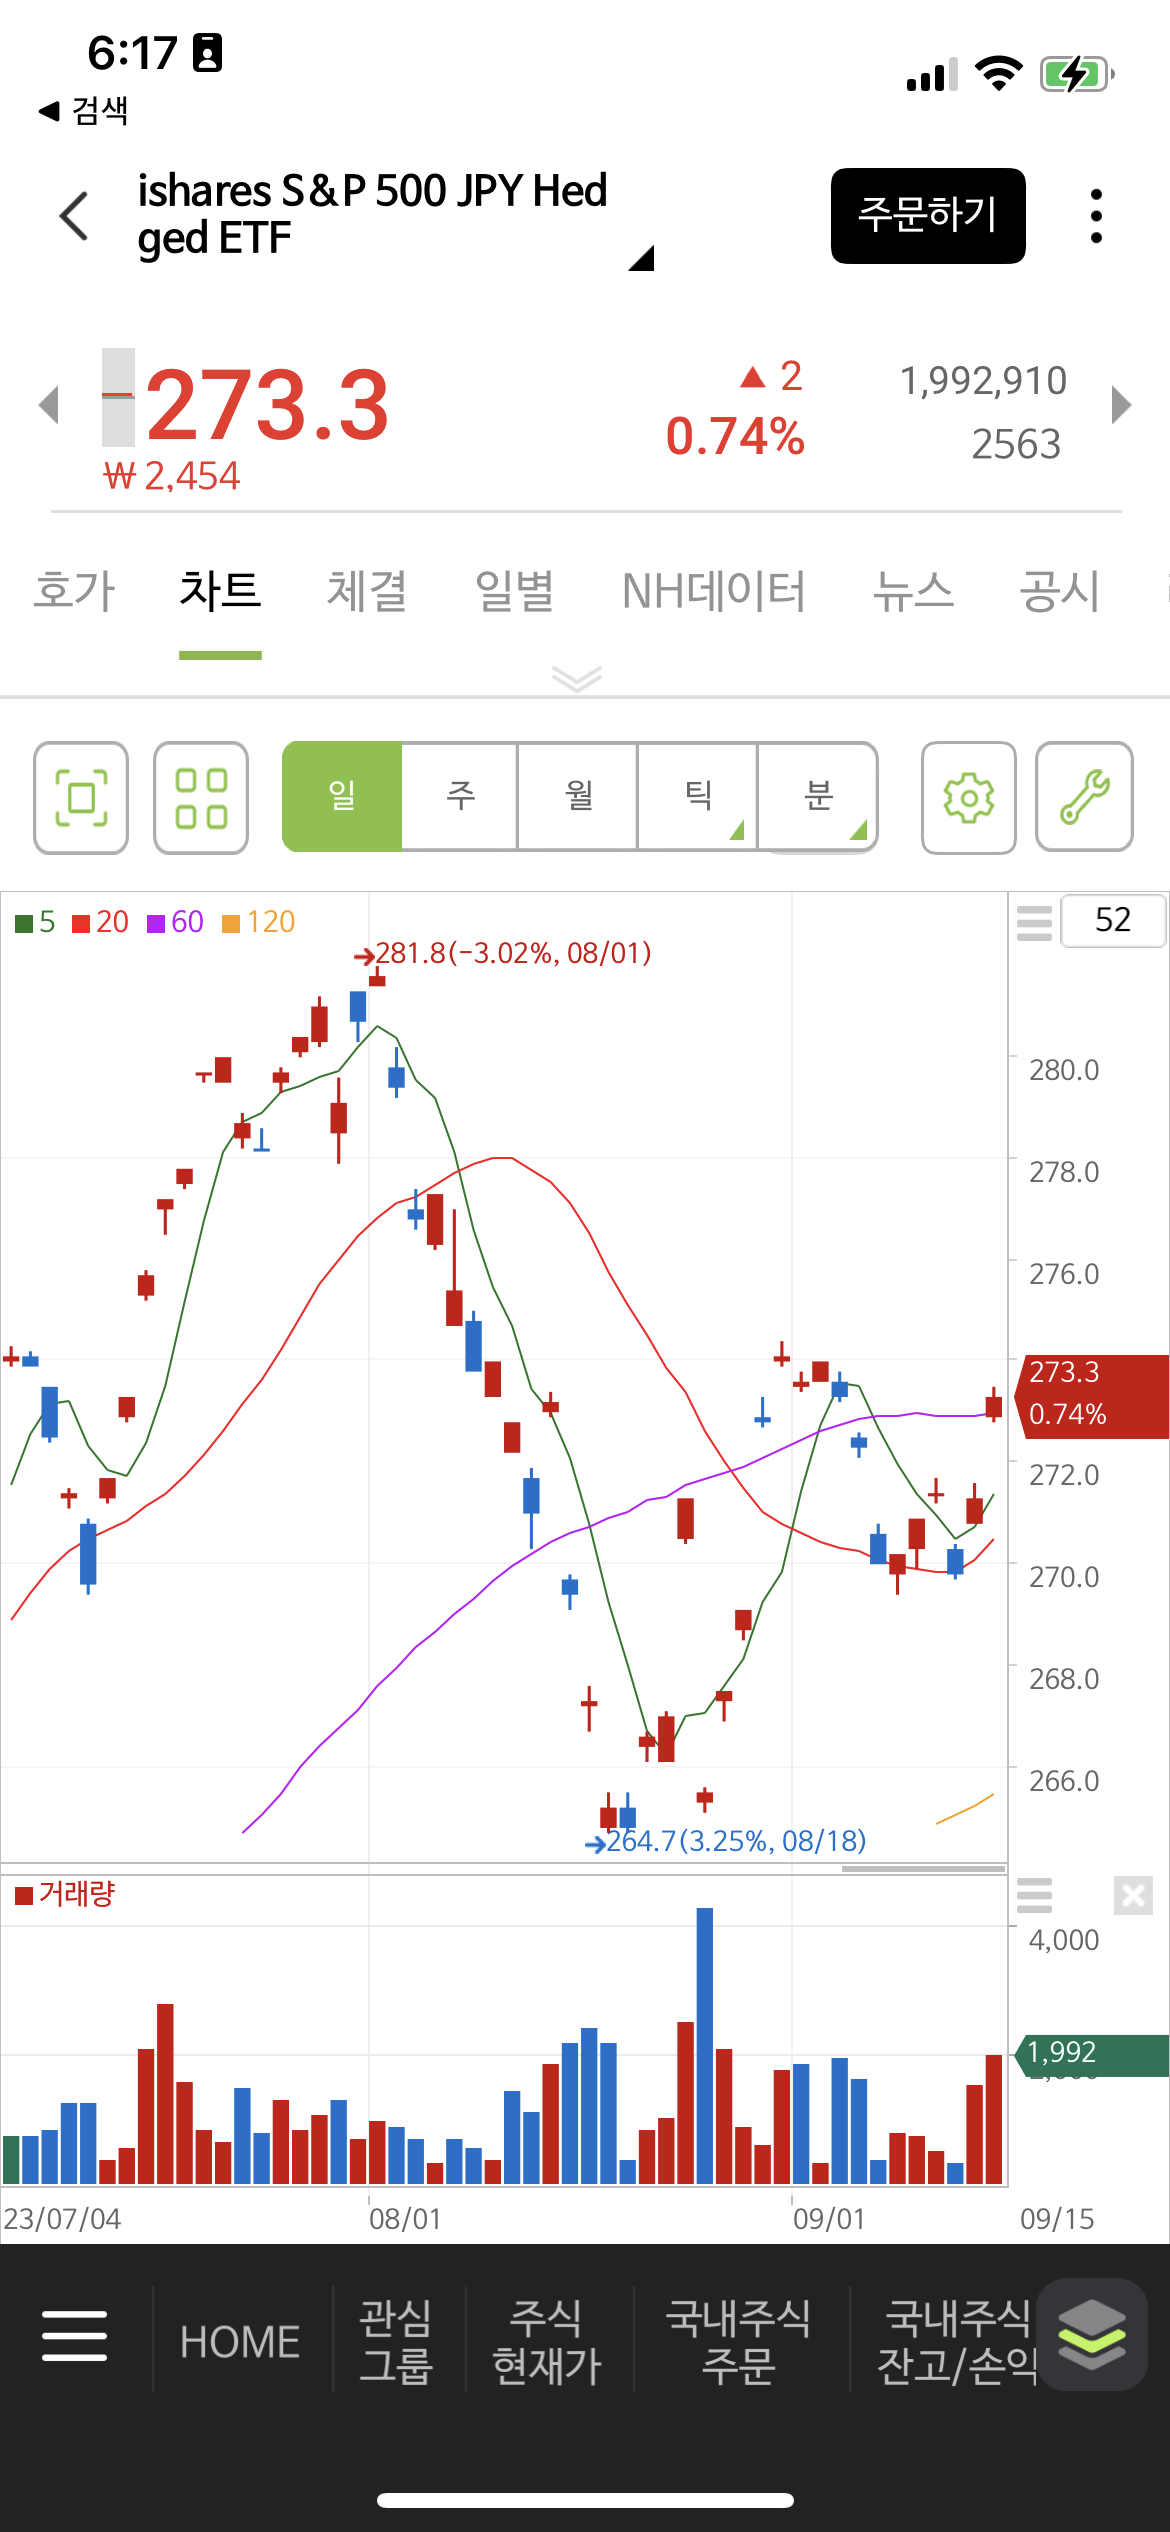Tap the 주문하기 order button
The image size is (1170, 2532).
coord(928,216)
